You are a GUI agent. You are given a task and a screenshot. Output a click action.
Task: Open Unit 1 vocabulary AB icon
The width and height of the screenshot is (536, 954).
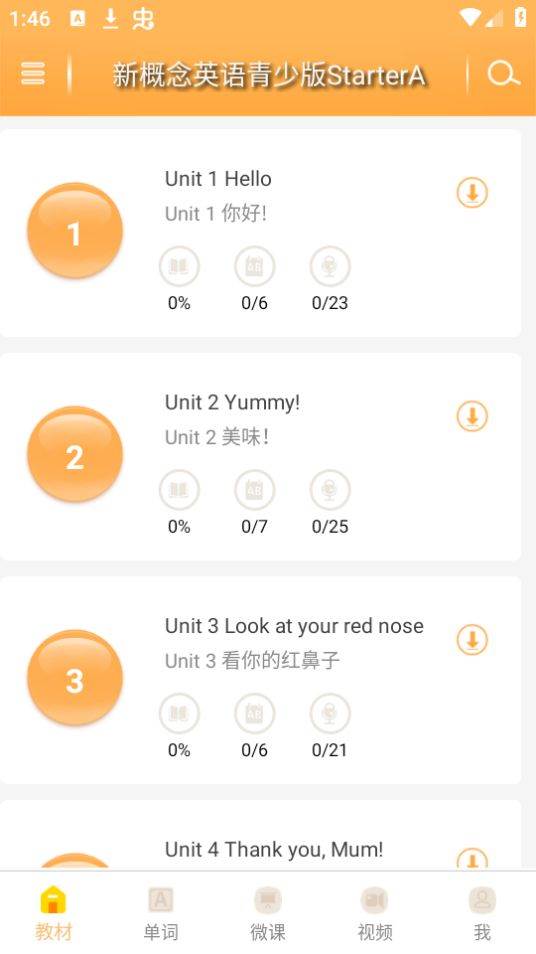coord(254,266)
